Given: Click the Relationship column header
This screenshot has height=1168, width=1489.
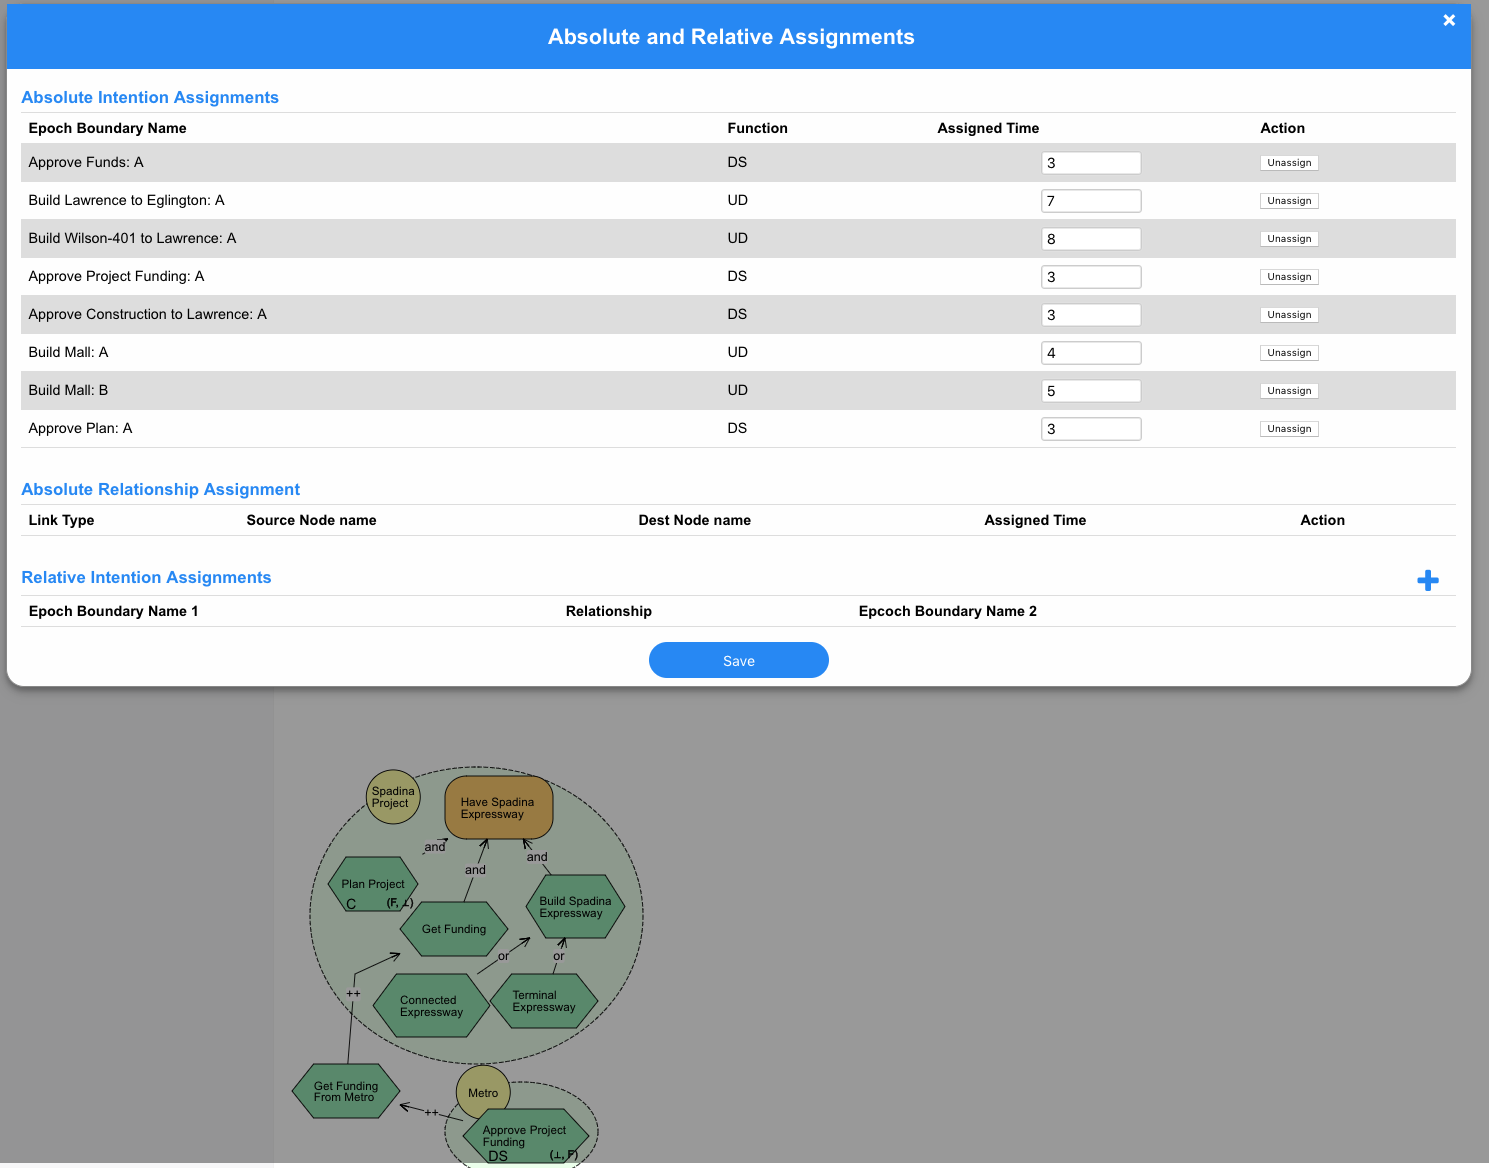Looking at the screenshot, I should tap(609, 611).
